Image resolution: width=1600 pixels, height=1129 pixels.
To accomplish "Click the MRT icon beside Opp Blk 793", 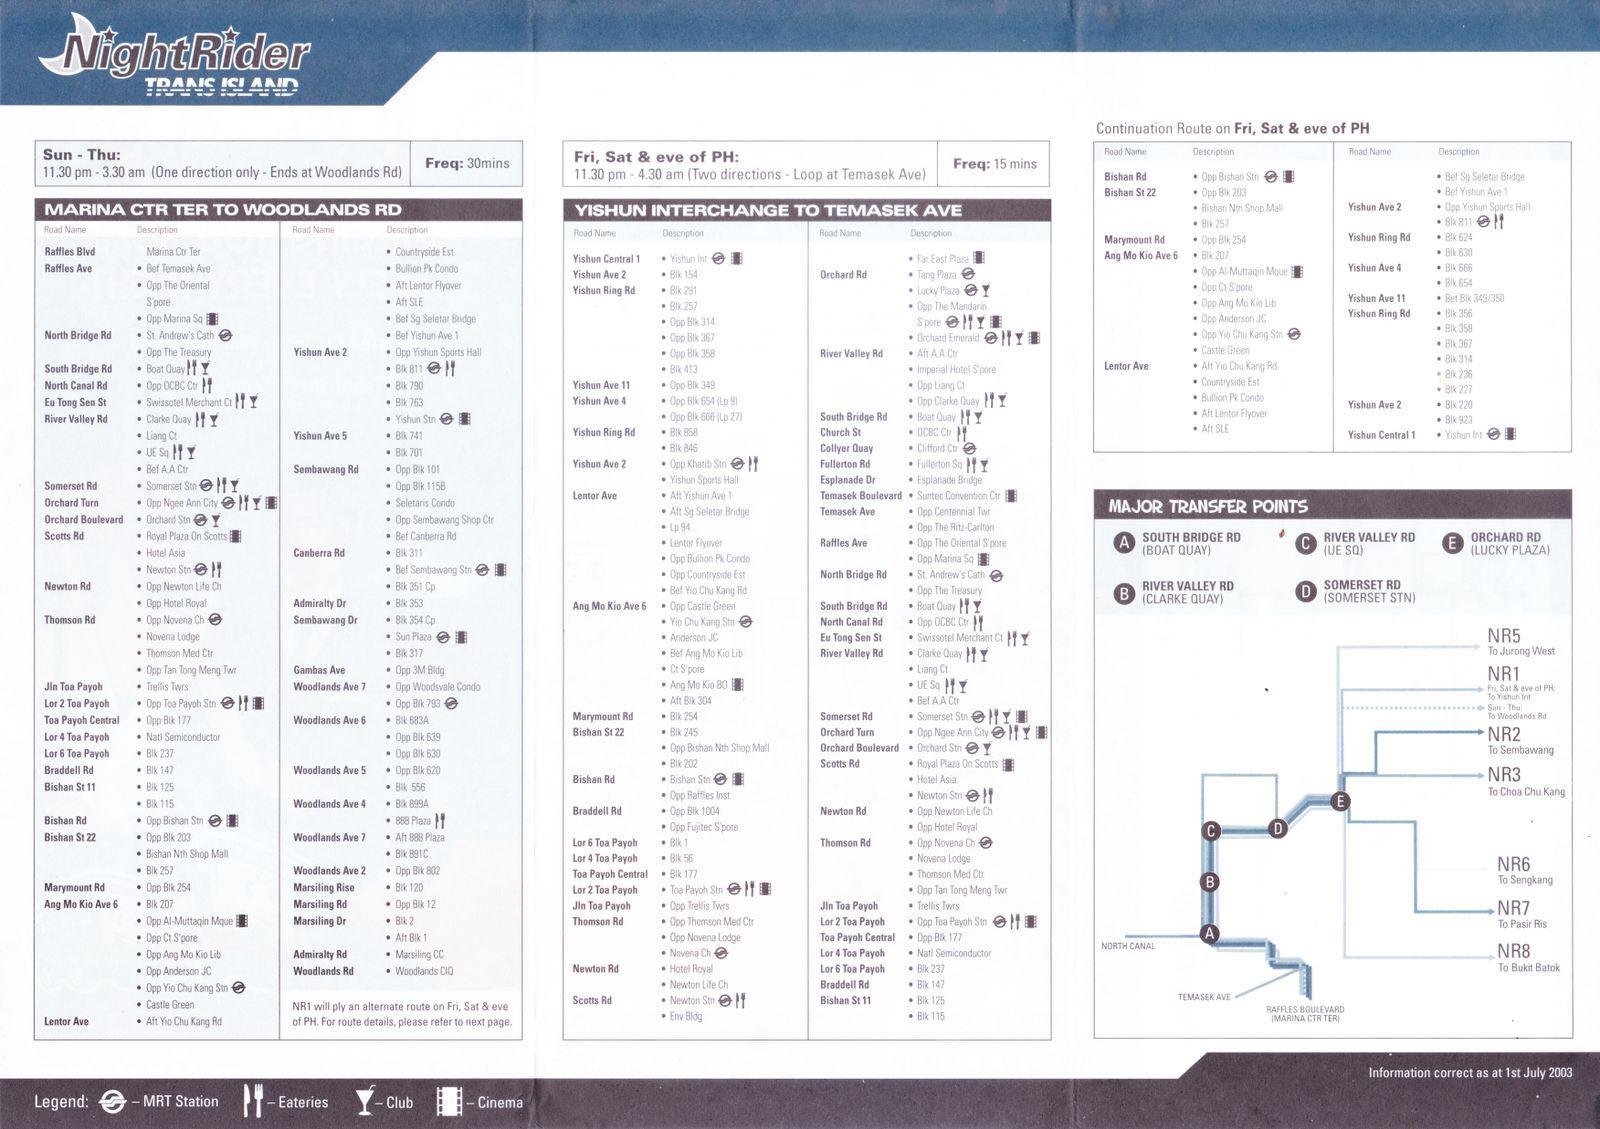I will (451, 704).
